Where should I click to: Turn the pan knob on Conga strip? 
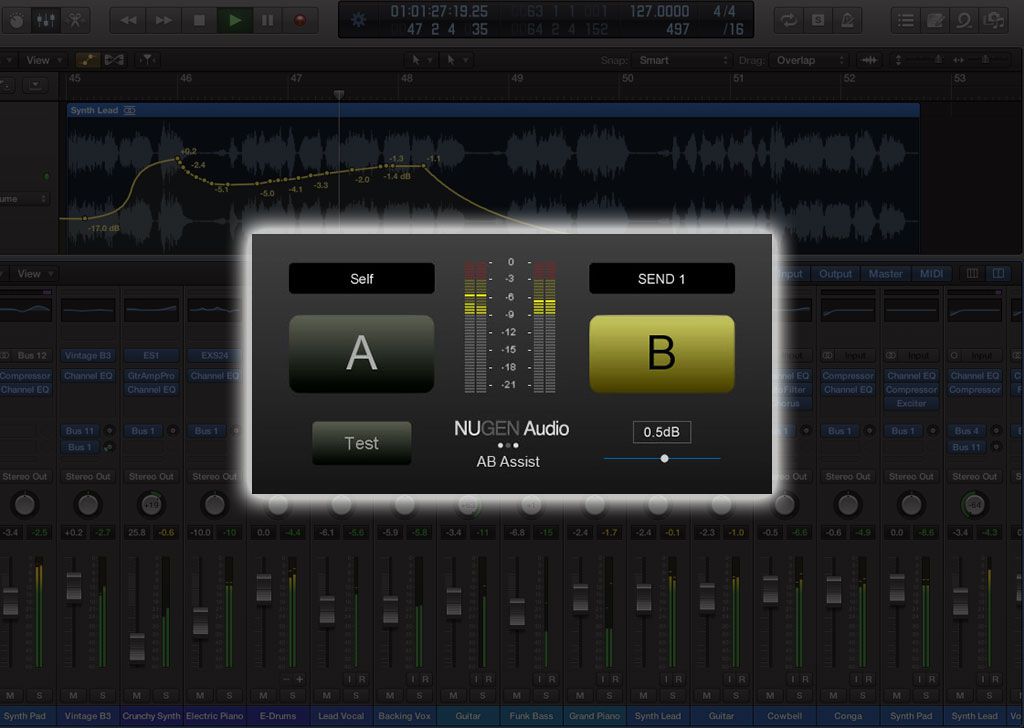click(848, 505)
